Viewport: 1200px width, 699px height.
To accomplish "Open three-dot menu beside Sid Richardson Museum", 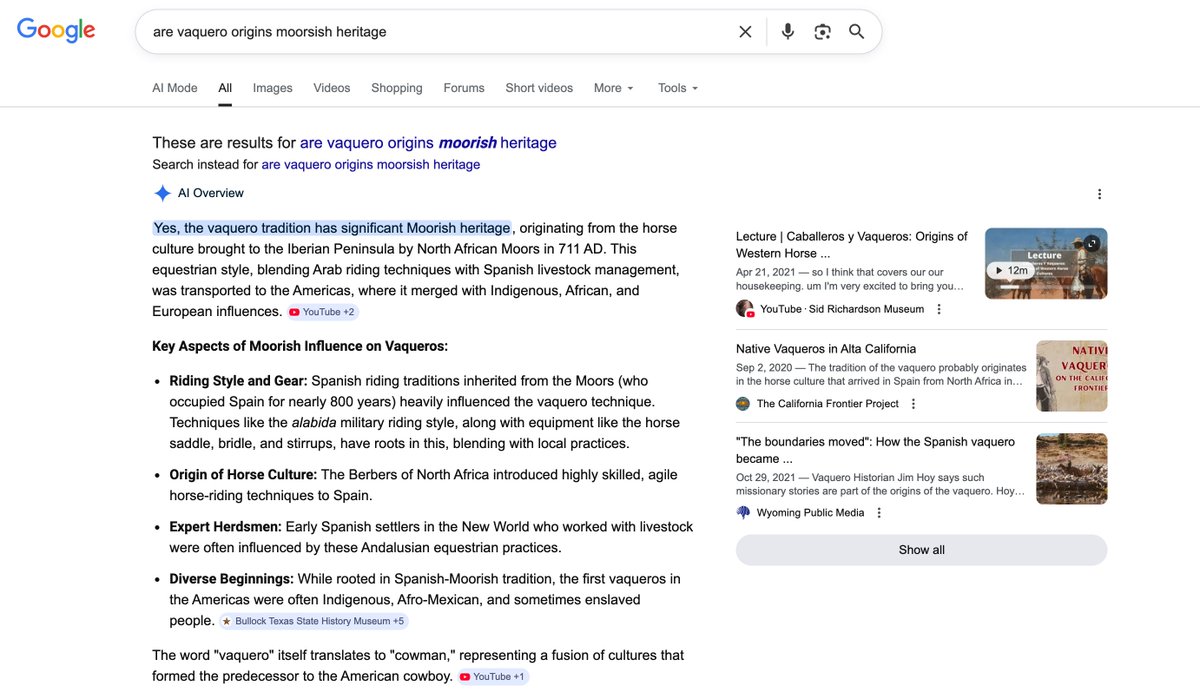I will pos(939,310).
